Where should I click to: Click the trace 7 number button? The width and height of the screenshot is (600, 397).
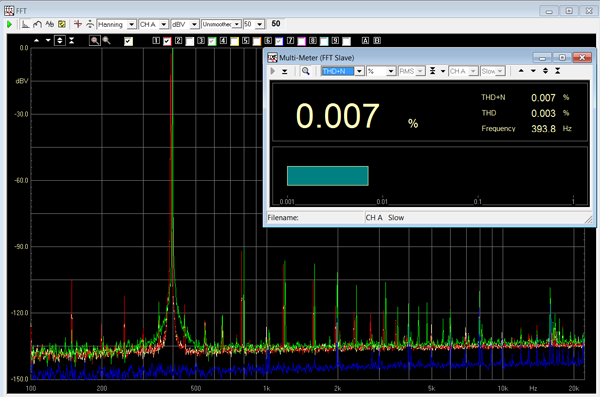290,40
